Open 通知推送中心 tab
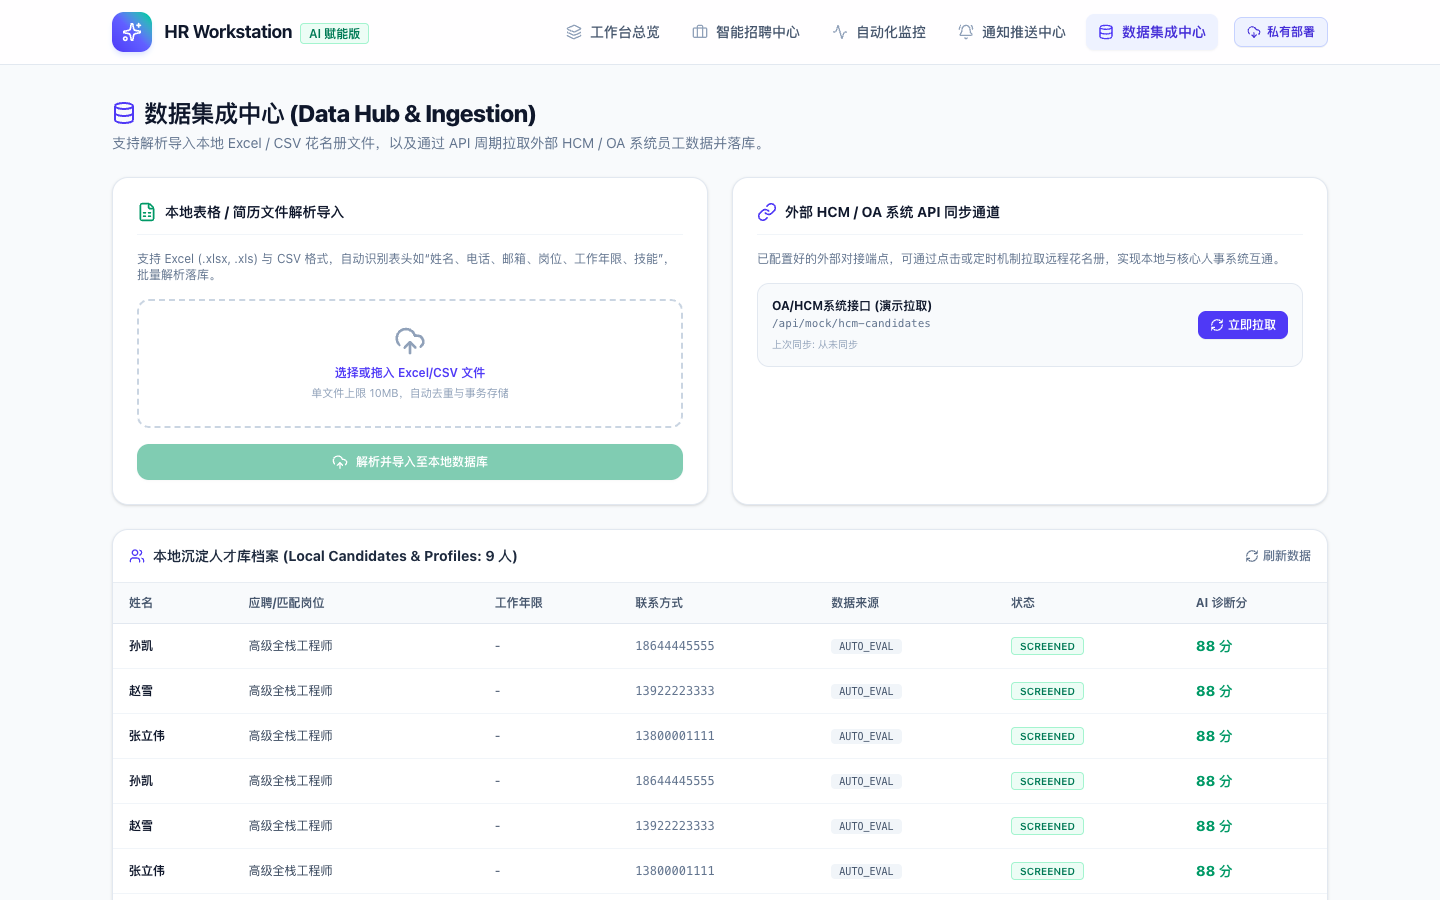This screenshot has height=900, width=1440. (1012, 32)
